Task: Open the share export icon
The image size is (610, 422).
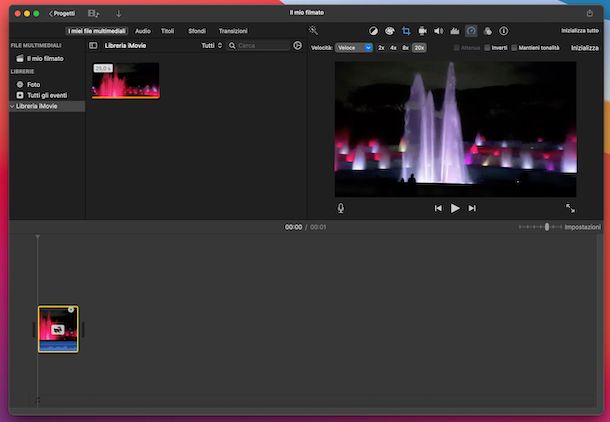Action: (x=589, y=13)
